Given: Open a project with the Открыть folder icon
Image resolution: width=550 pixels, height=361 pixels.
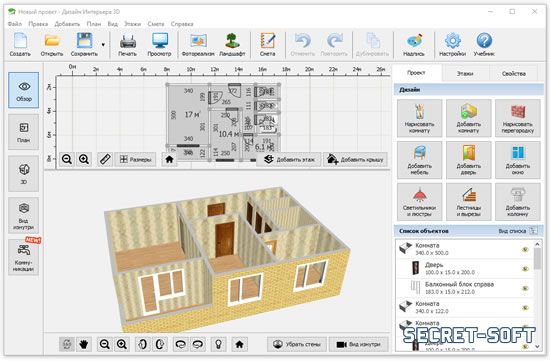Looking at the screenshot, I should [52, 44].
